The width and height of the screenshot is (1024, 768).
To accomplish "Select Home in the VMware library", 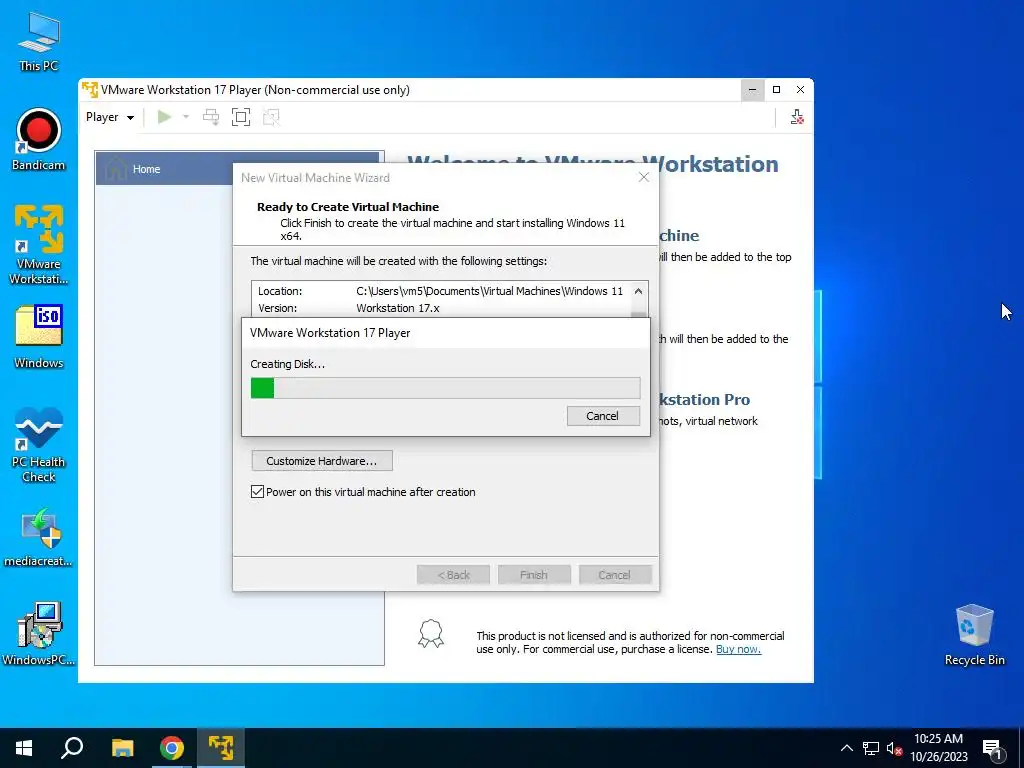I will (x=237, y=168).
